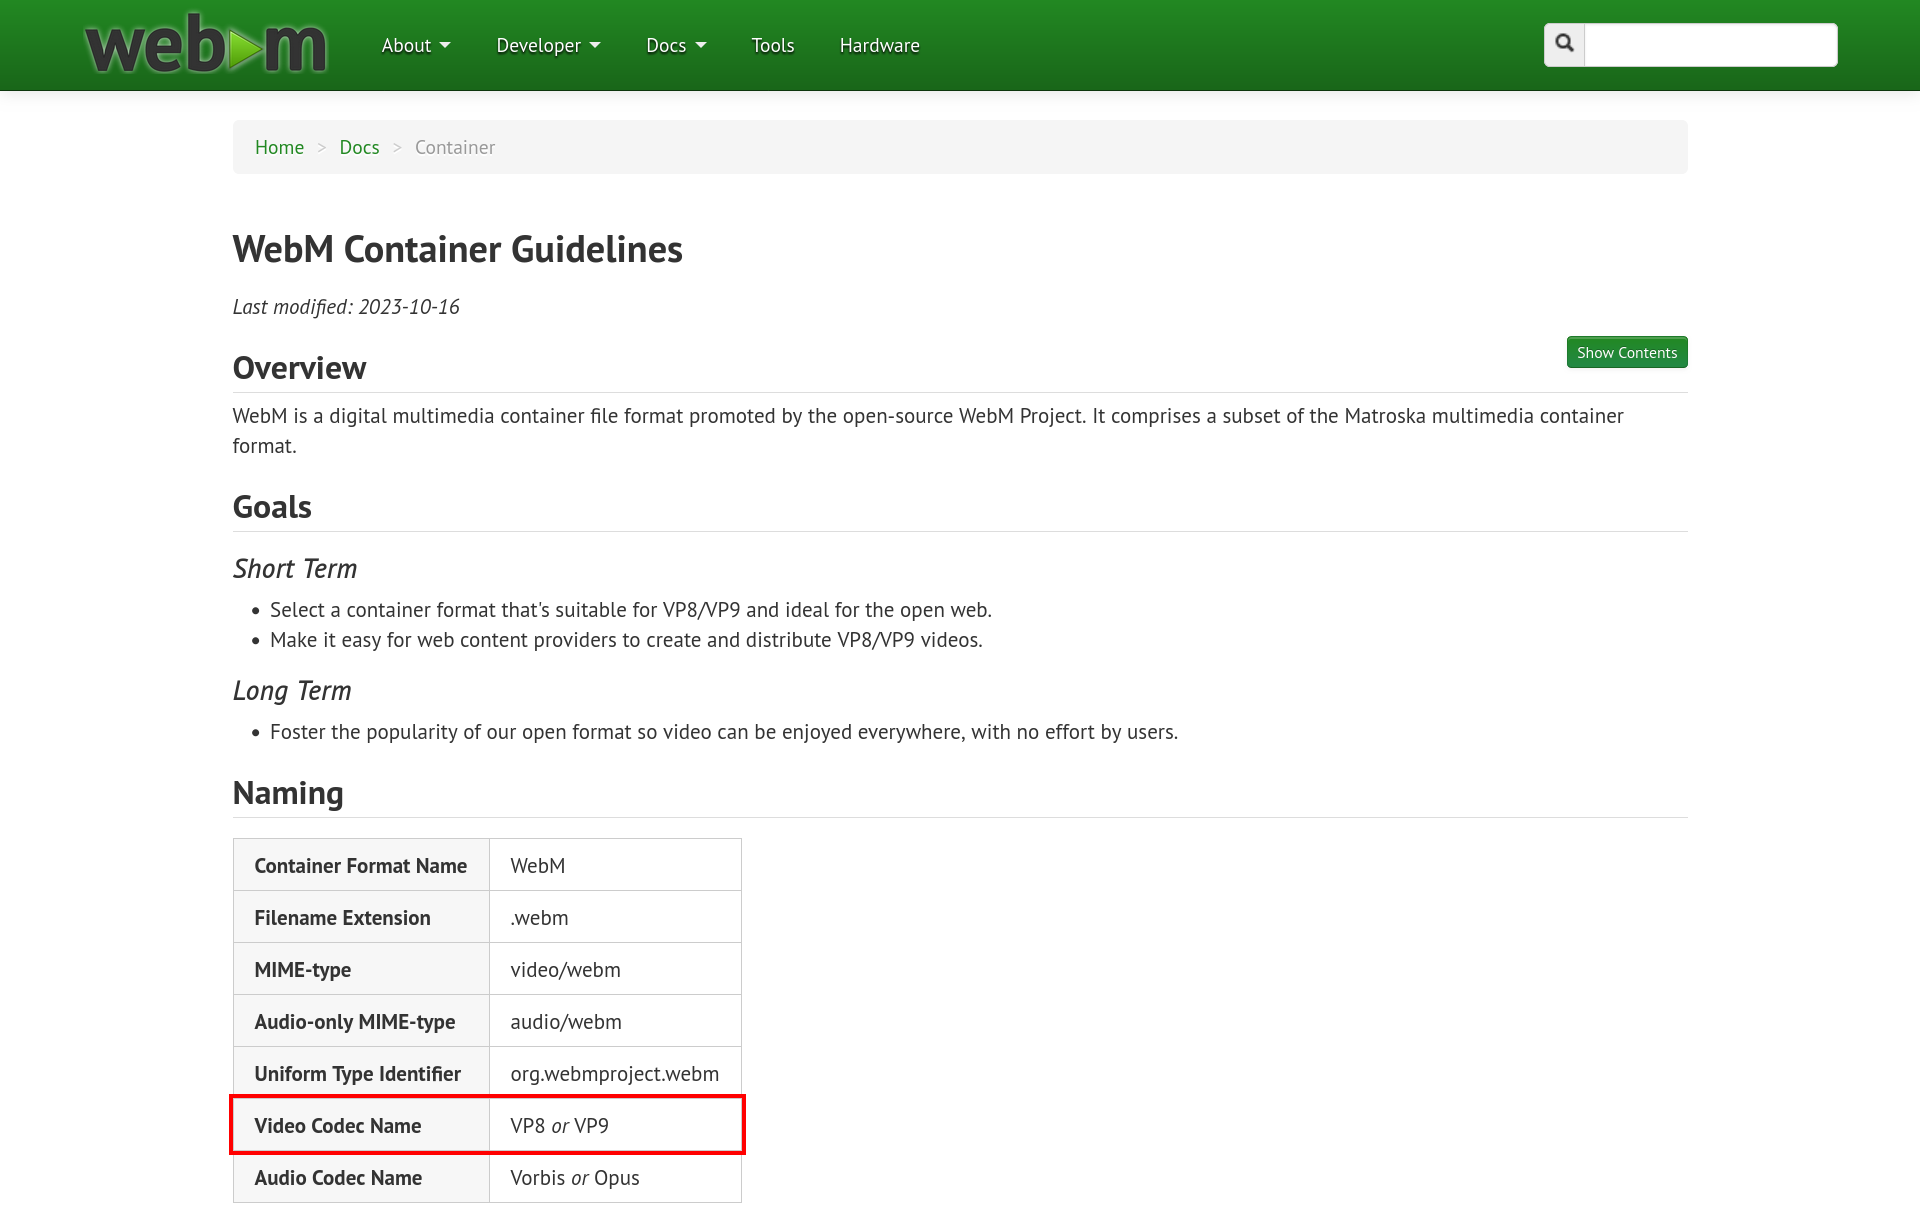Click the bullet starting 'Select a container format'
Screen dimensions: 1920x1222
[x=631, y=610]
